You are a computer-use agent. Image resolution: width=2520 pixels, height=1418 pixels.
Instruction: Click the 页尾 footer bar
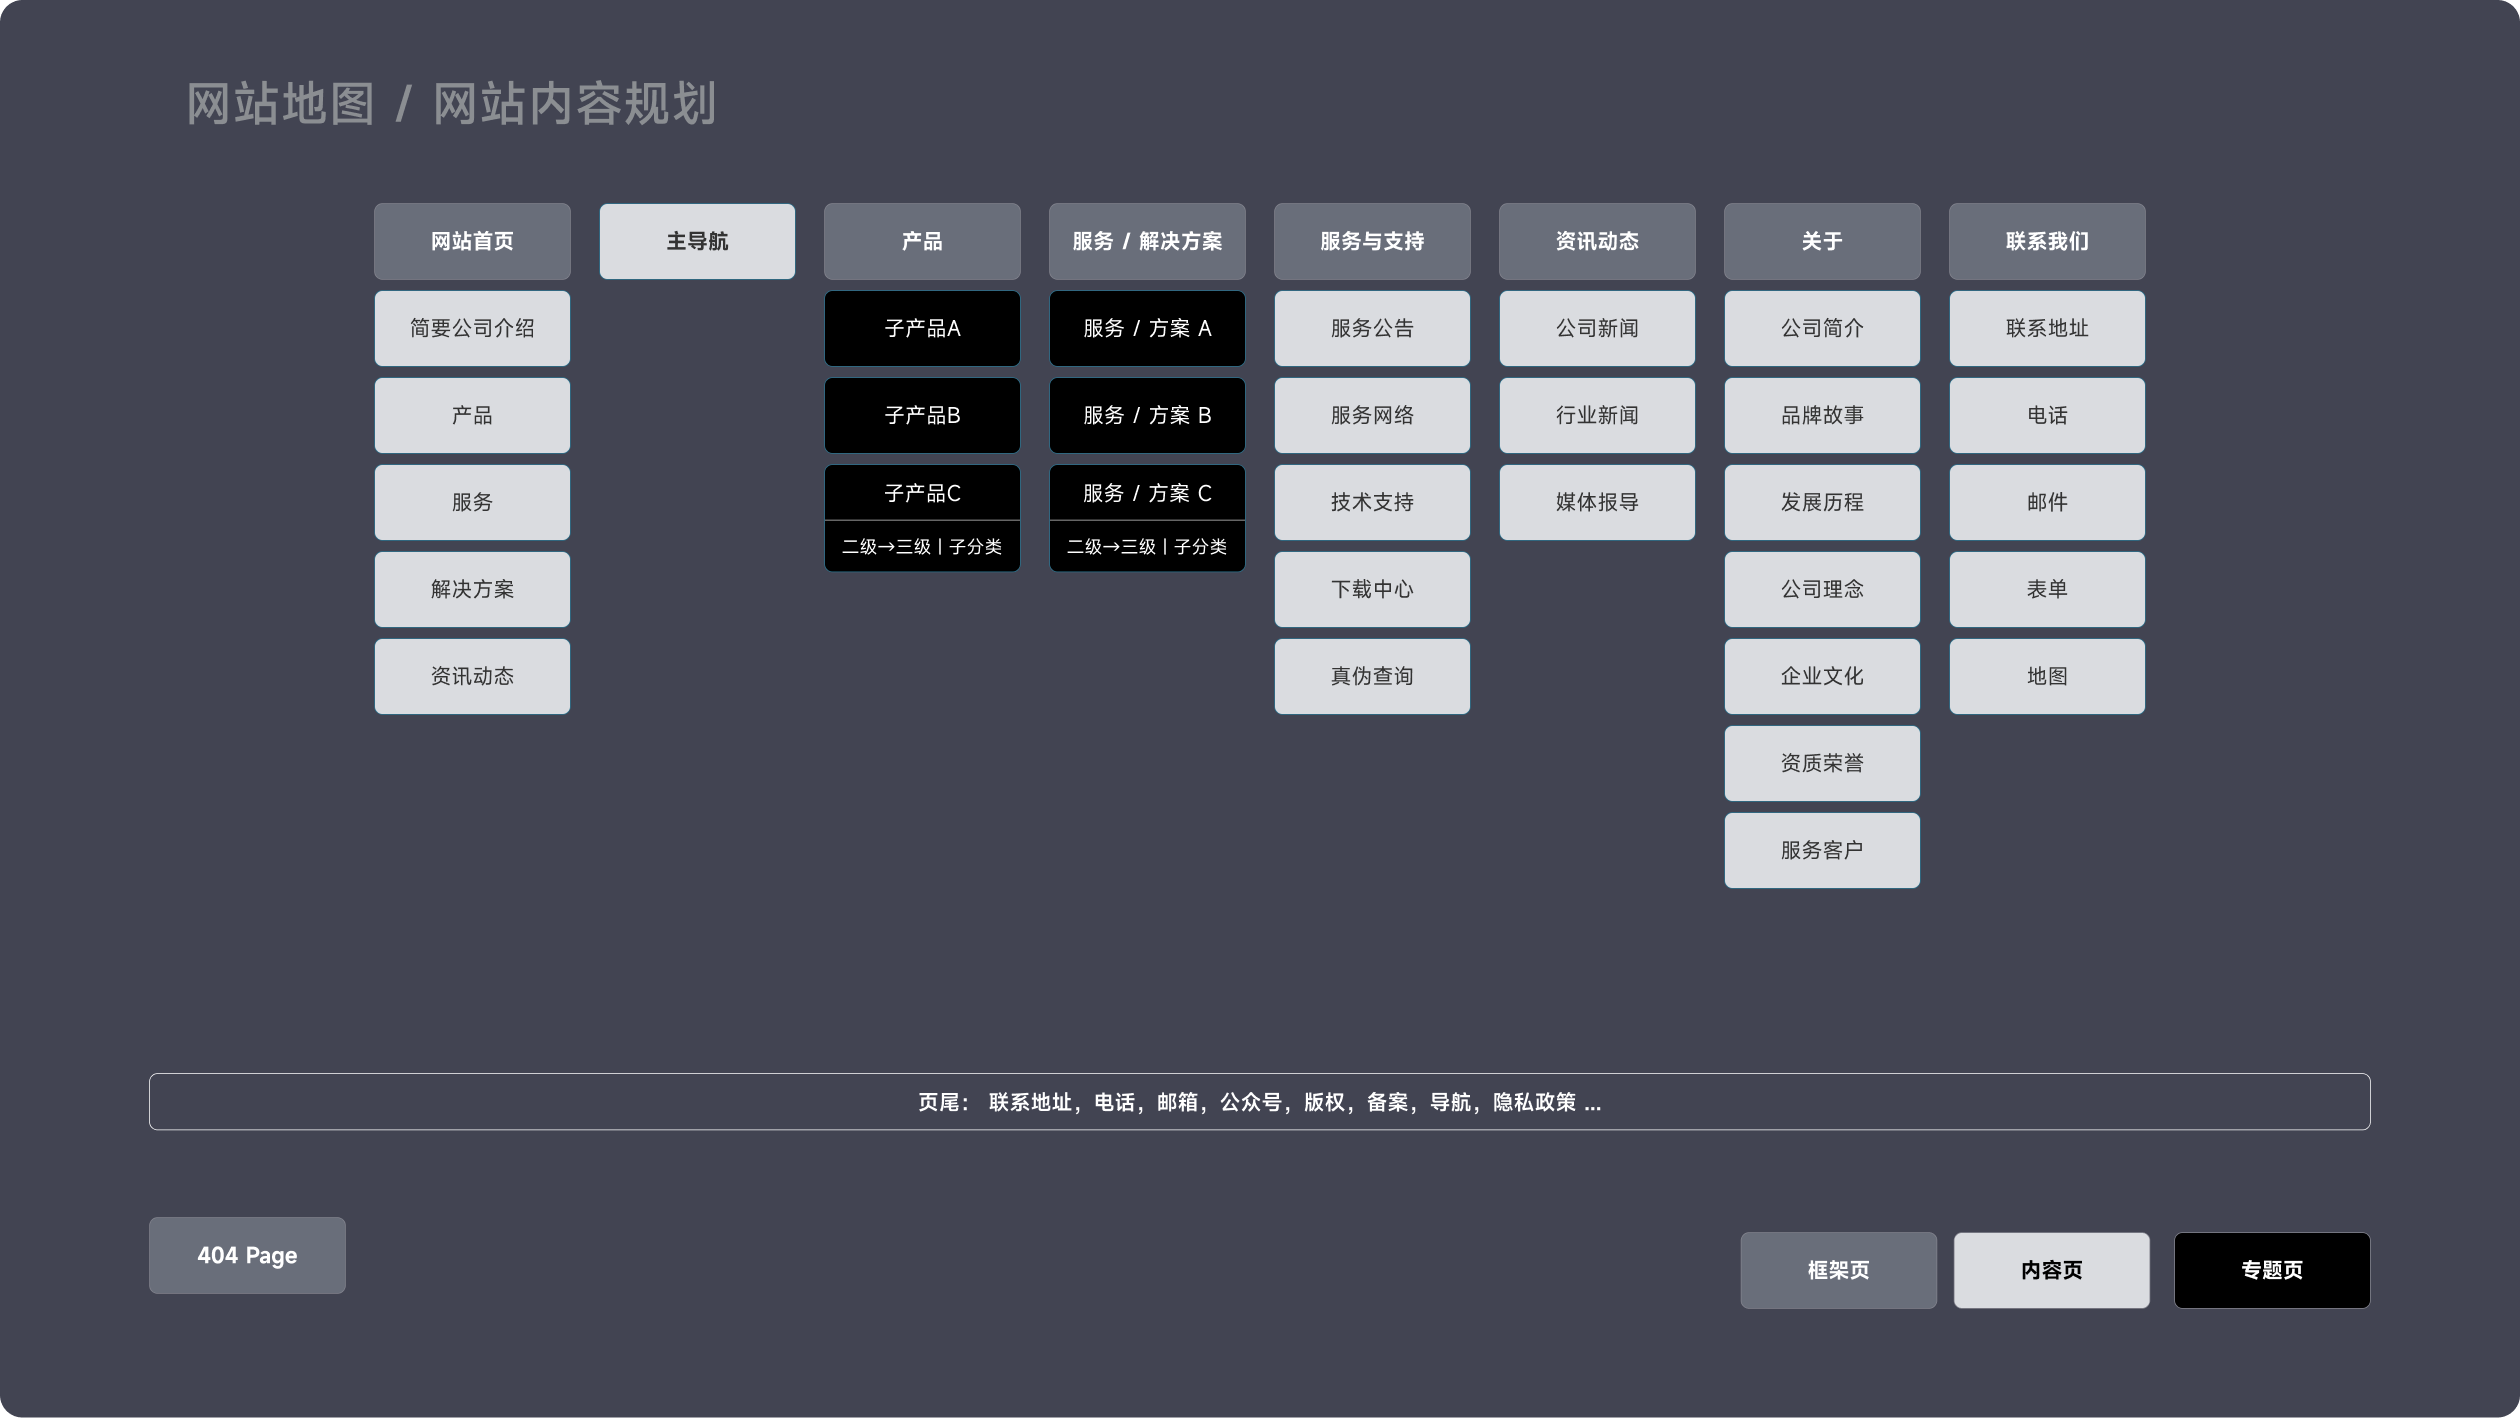click(1259, 1102)
